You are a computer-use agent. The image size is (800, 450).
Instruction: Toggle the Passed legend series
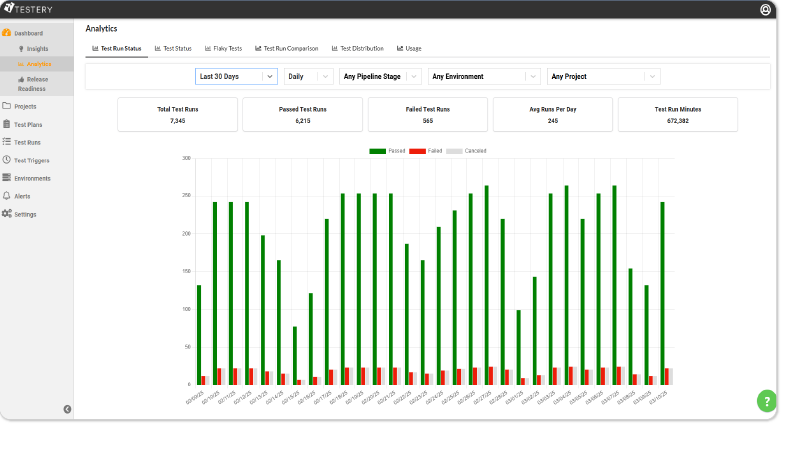pos(388,150)
